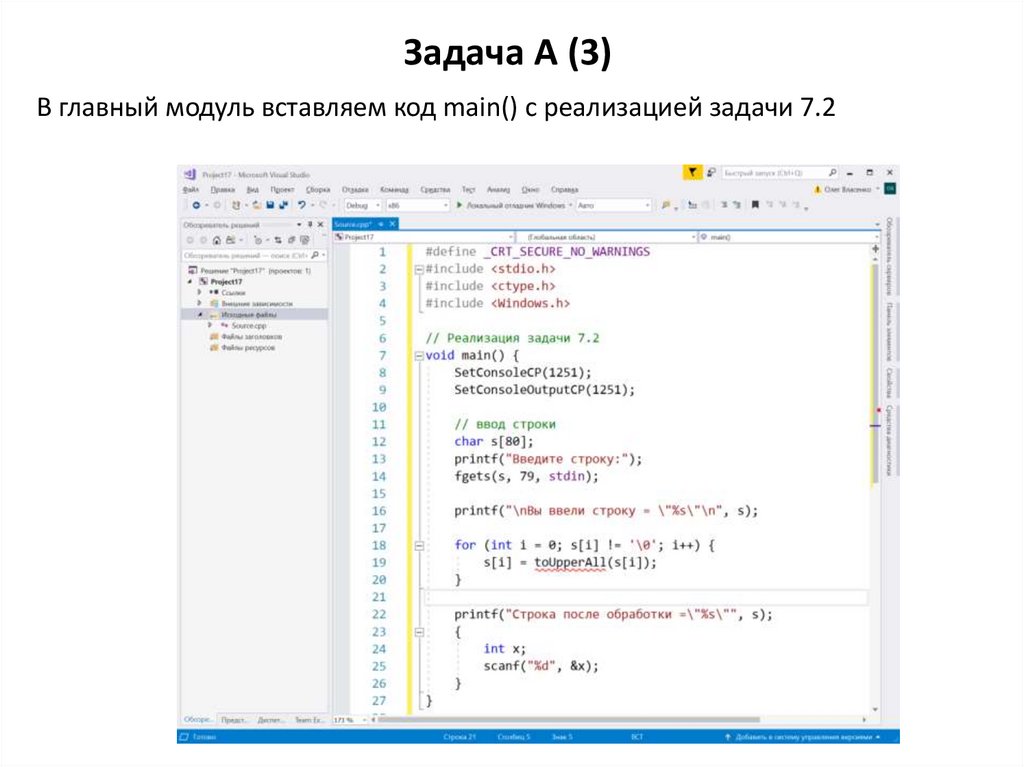Expand the Source.cpp tree node
Viewport: 1024px width, 767px height.
coord(210,326)
